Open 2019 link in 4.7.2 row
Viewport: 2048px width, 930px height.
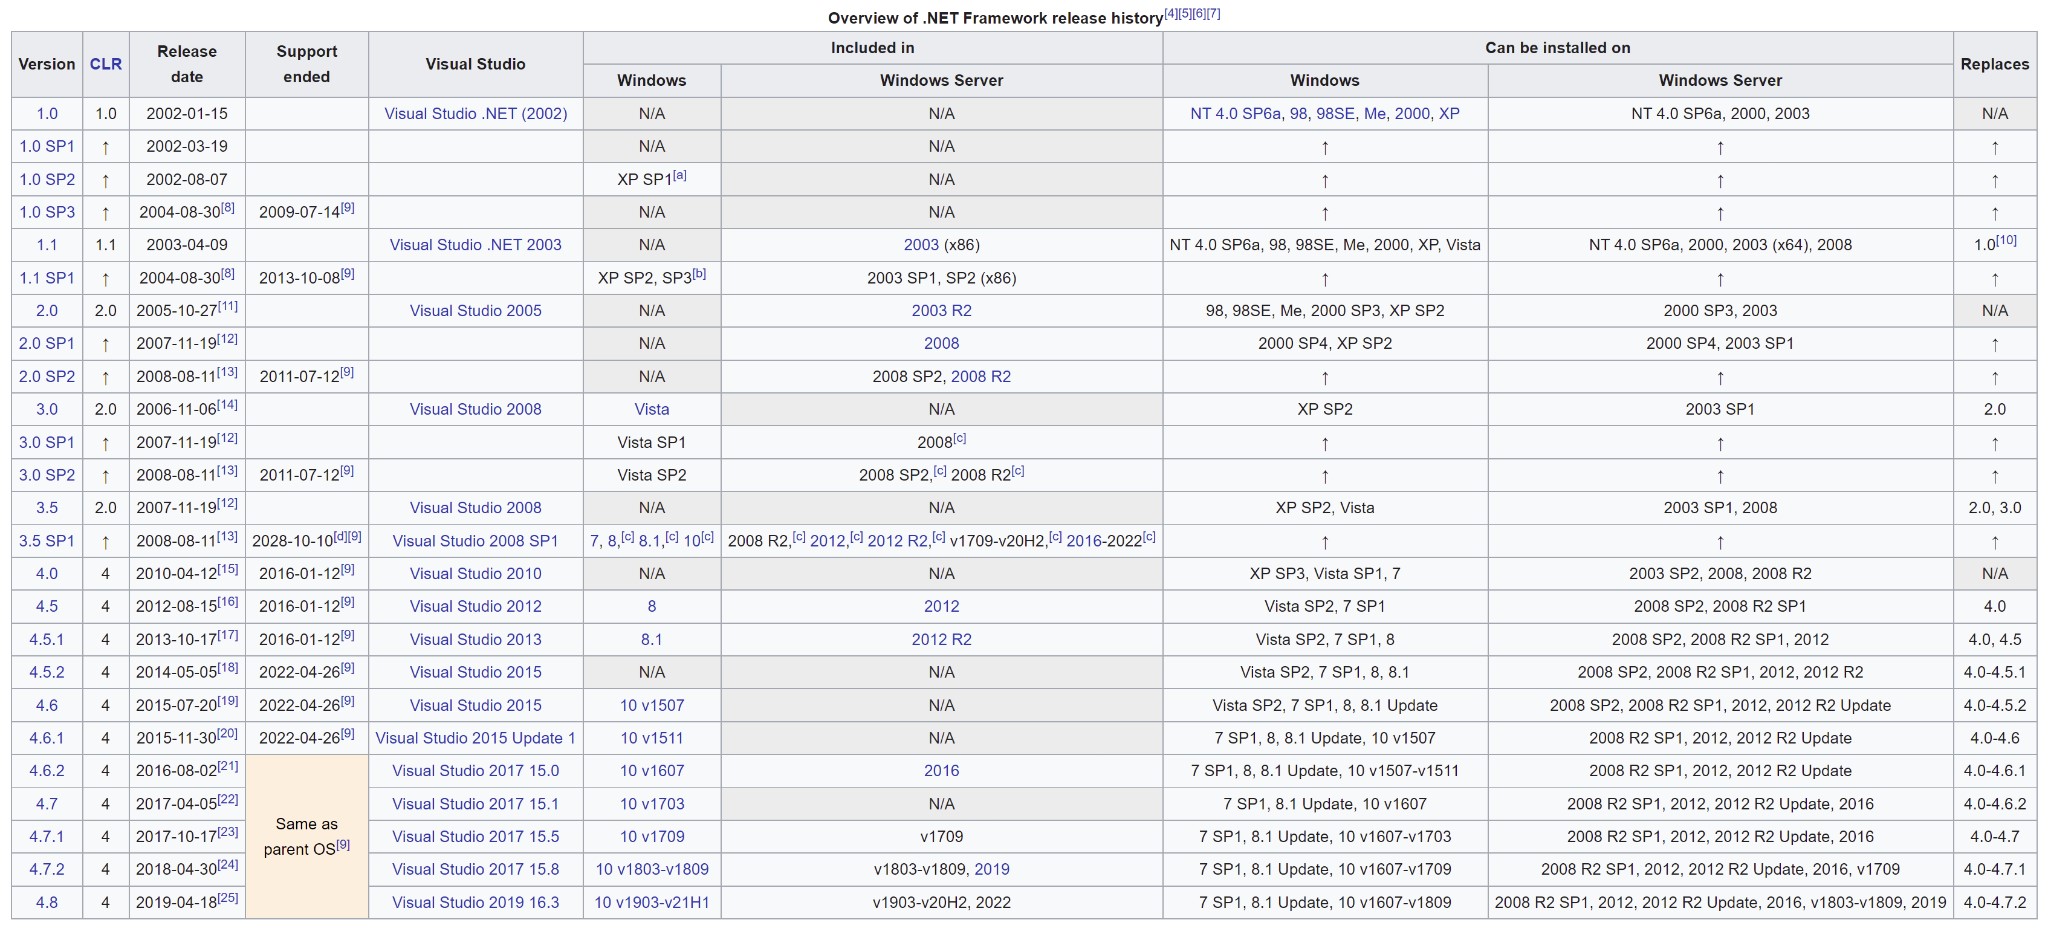click(x=992, y=869)
